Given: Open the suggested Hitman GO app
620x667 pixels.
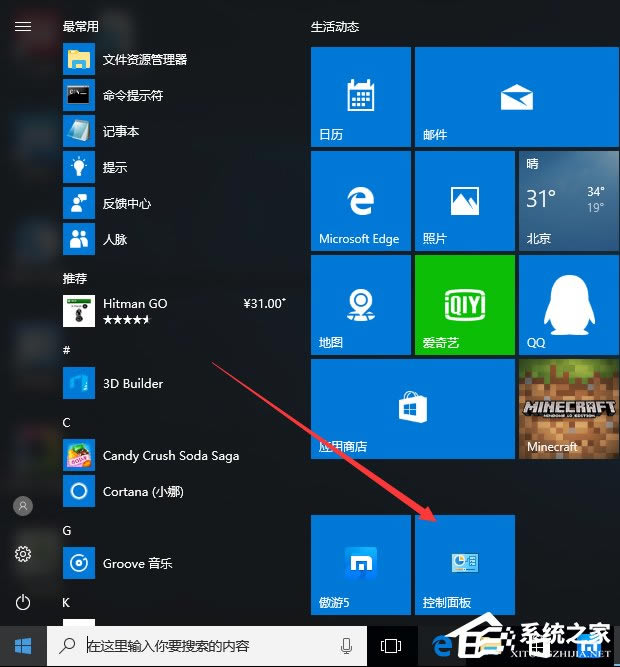Looking at the screenshot, I should (135, 310).
